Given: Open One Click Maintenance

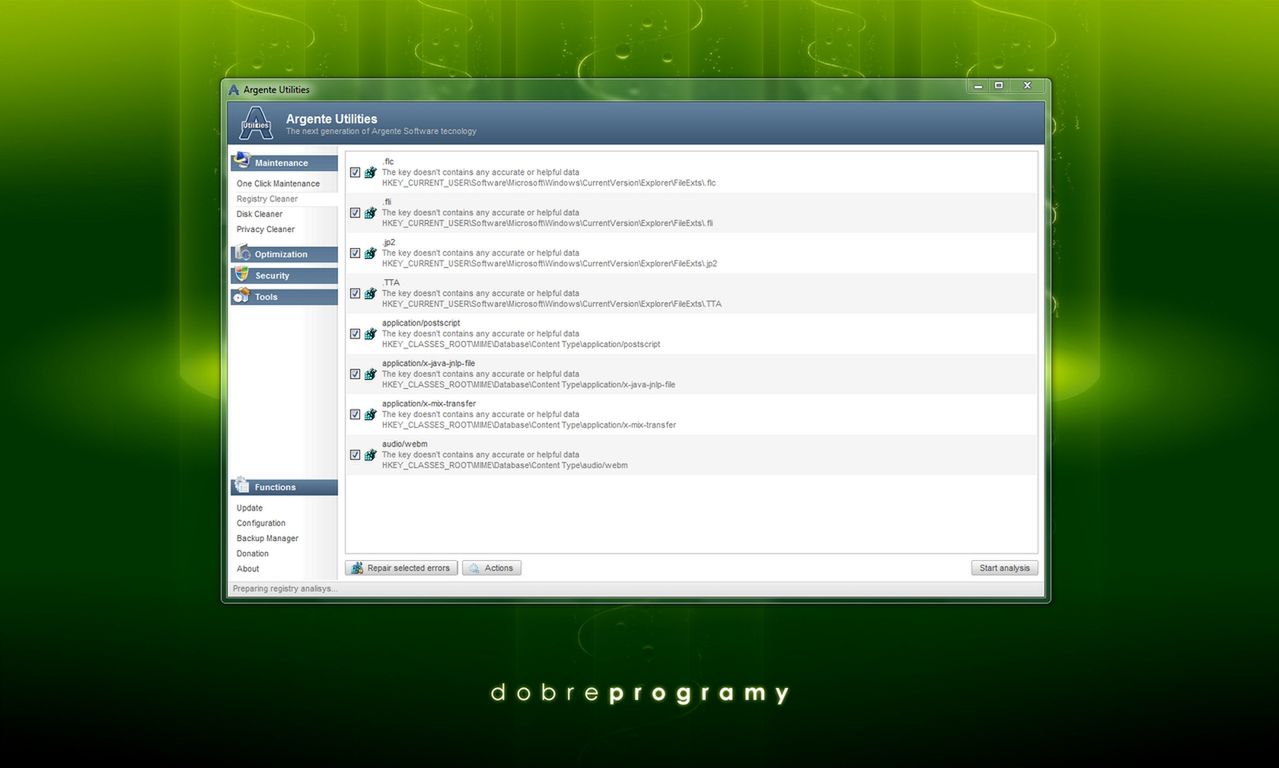Looking at the screenshot, I should point(278,184).
